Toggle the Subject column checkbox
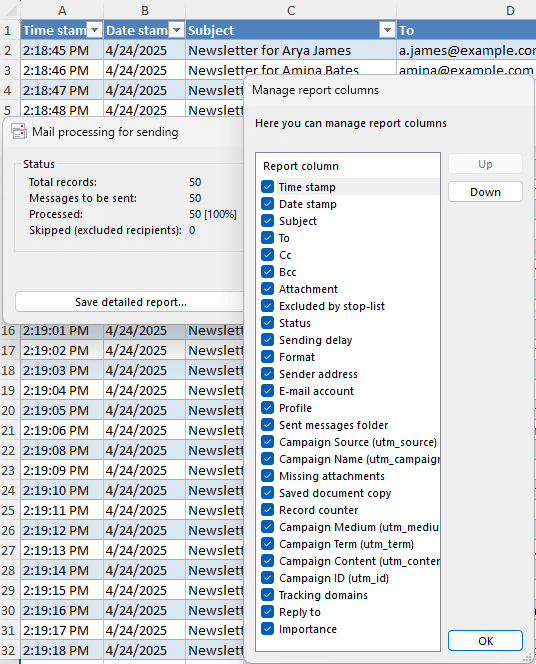Image resolution: width=536 pixels, height=664 pixels. pos(268,221)
